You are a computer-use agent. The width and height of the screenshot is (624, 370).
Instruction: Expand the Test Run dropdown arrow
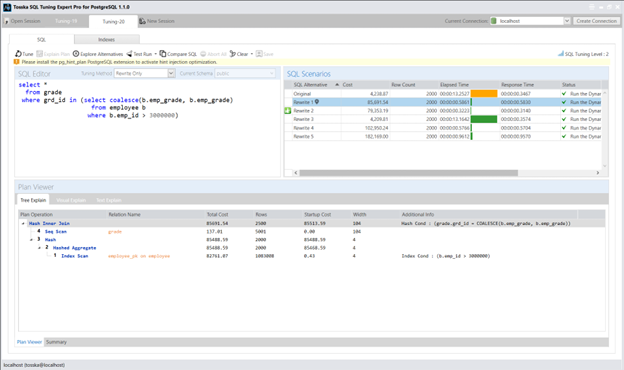point(156,54)
